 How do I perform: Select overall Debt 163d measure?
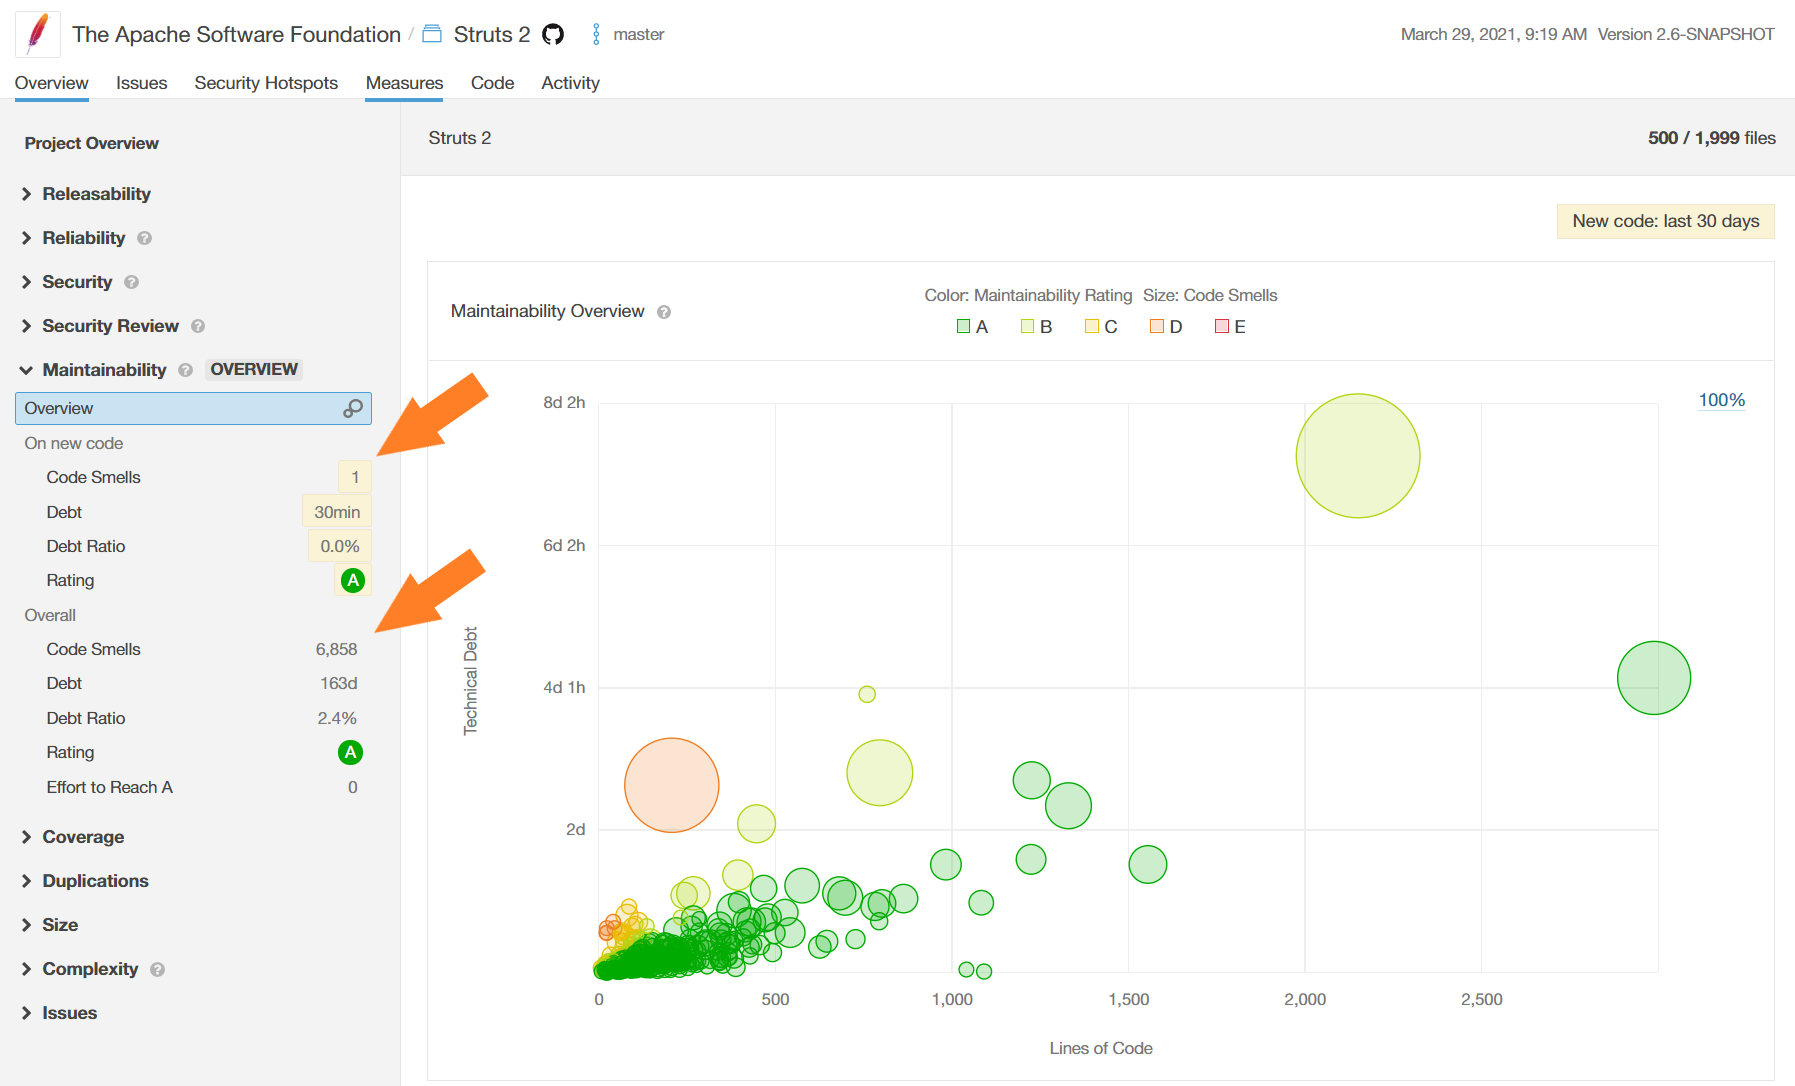[193, 683]
